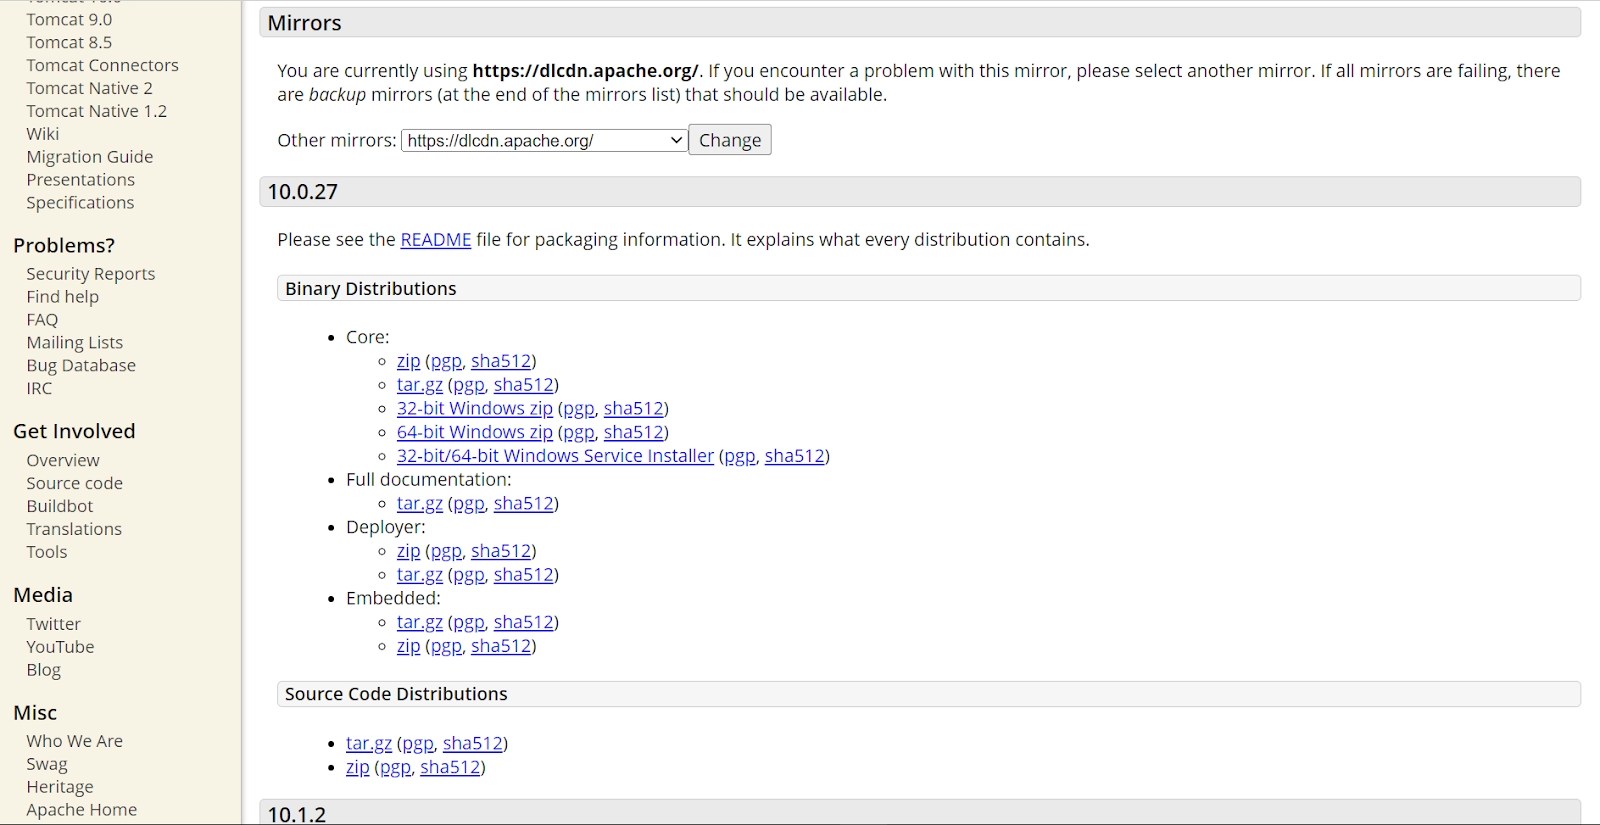Download Deployer tar.gz

click(x=420, y=575)
